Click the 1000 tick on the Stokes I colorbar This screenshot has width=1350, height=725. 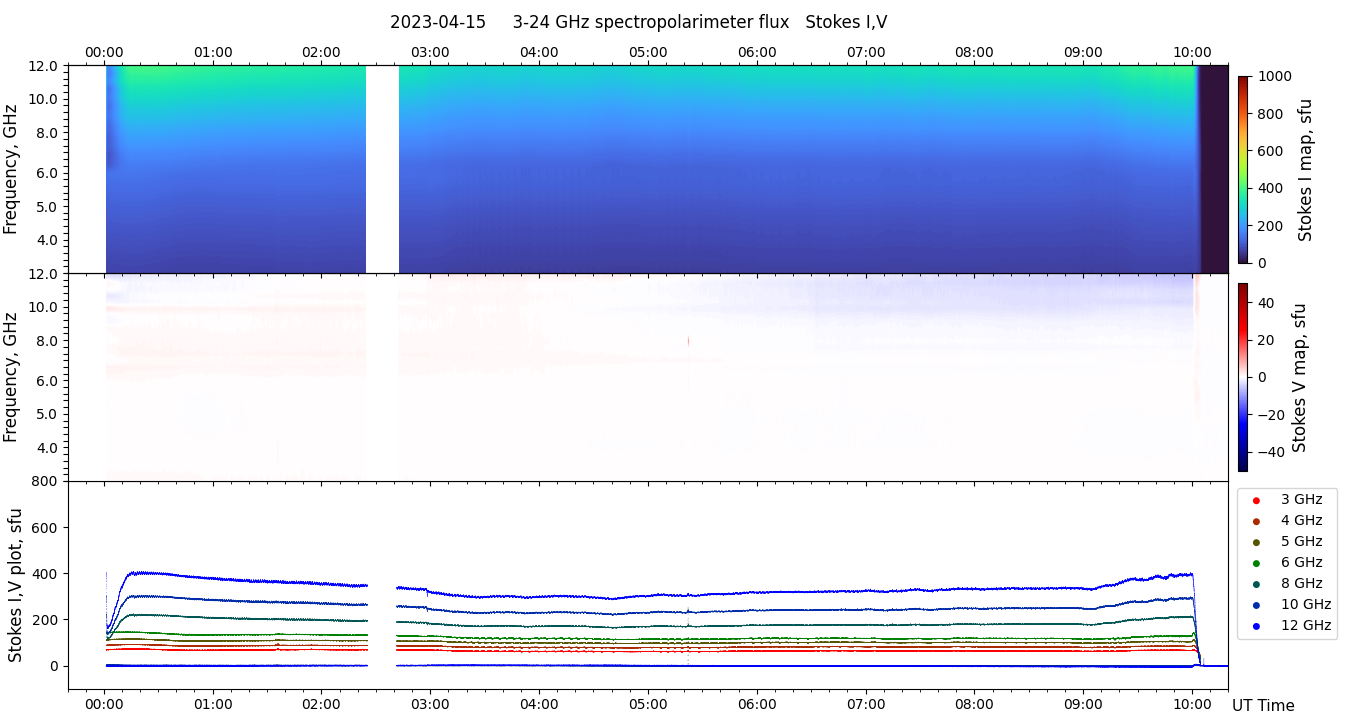click(1275, 76)
